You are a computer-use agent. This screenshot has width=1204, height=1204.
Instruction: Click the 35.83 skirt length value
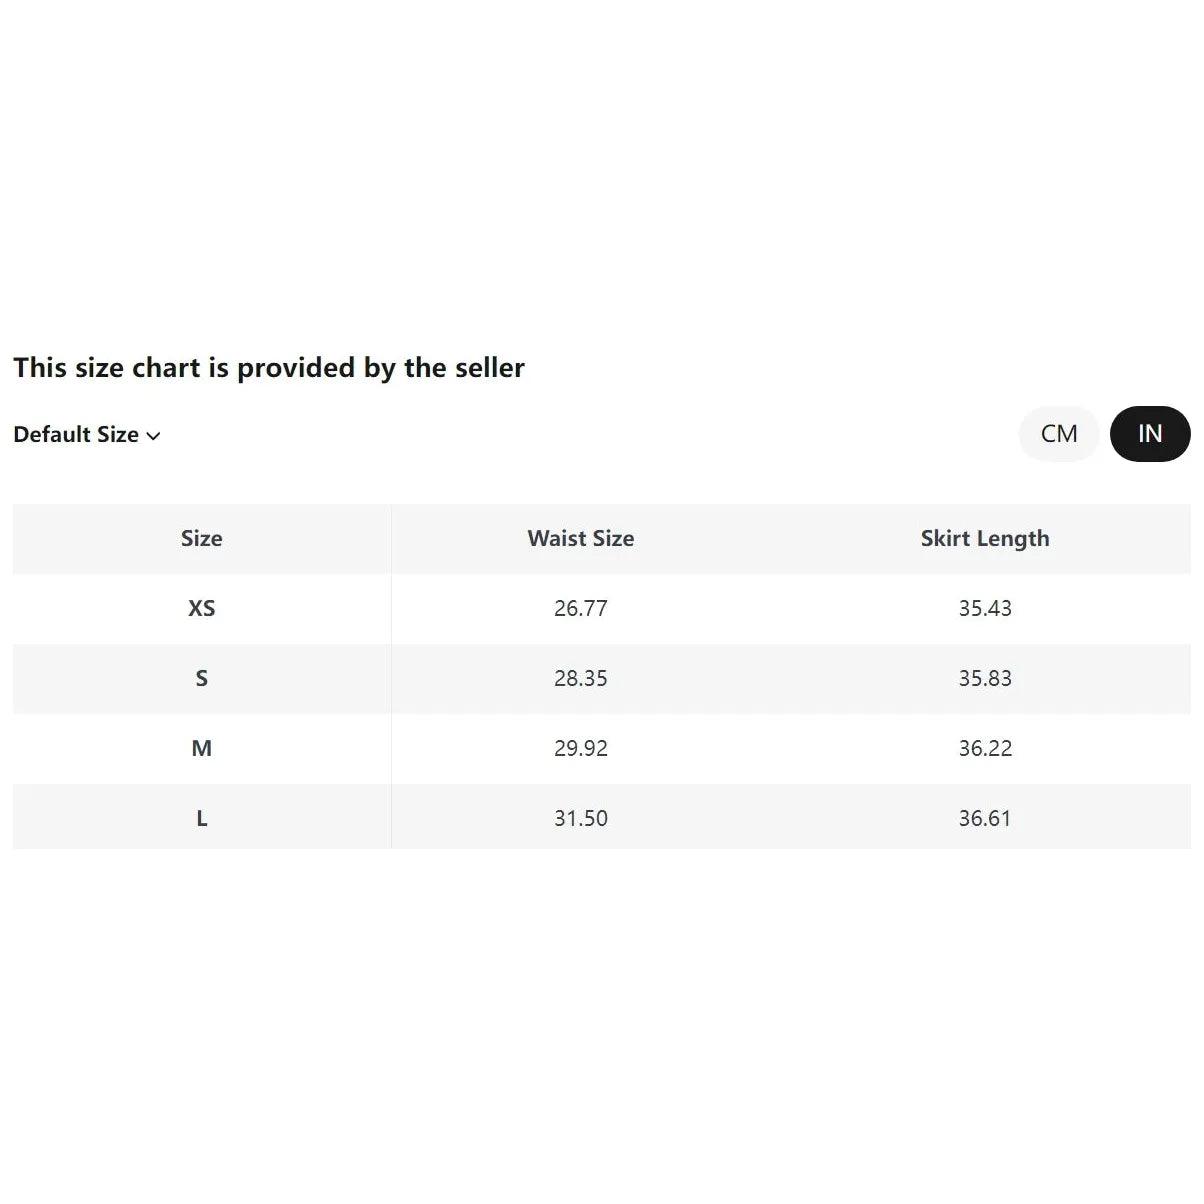click(x=985, y=678)
